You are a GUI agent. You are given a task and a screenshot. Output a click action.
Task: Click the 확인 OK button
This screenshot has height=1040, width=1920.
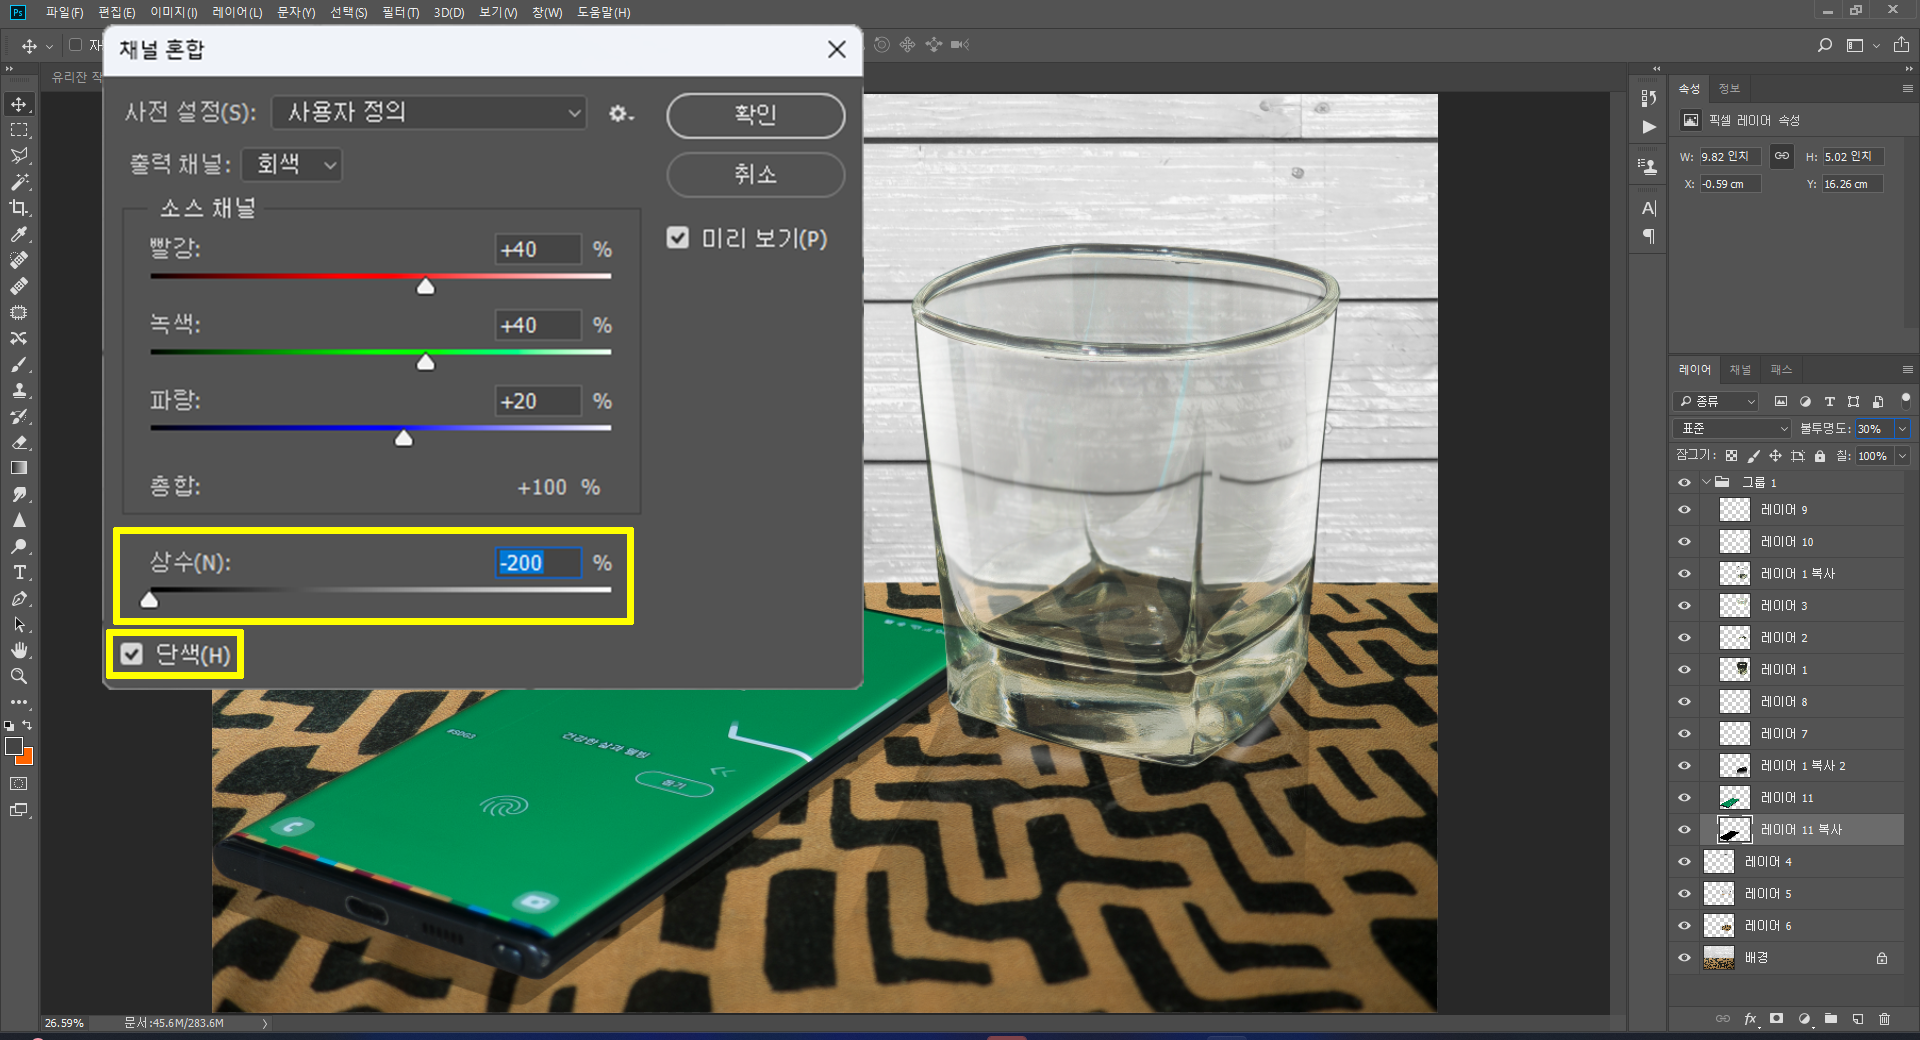coord(755,115)
